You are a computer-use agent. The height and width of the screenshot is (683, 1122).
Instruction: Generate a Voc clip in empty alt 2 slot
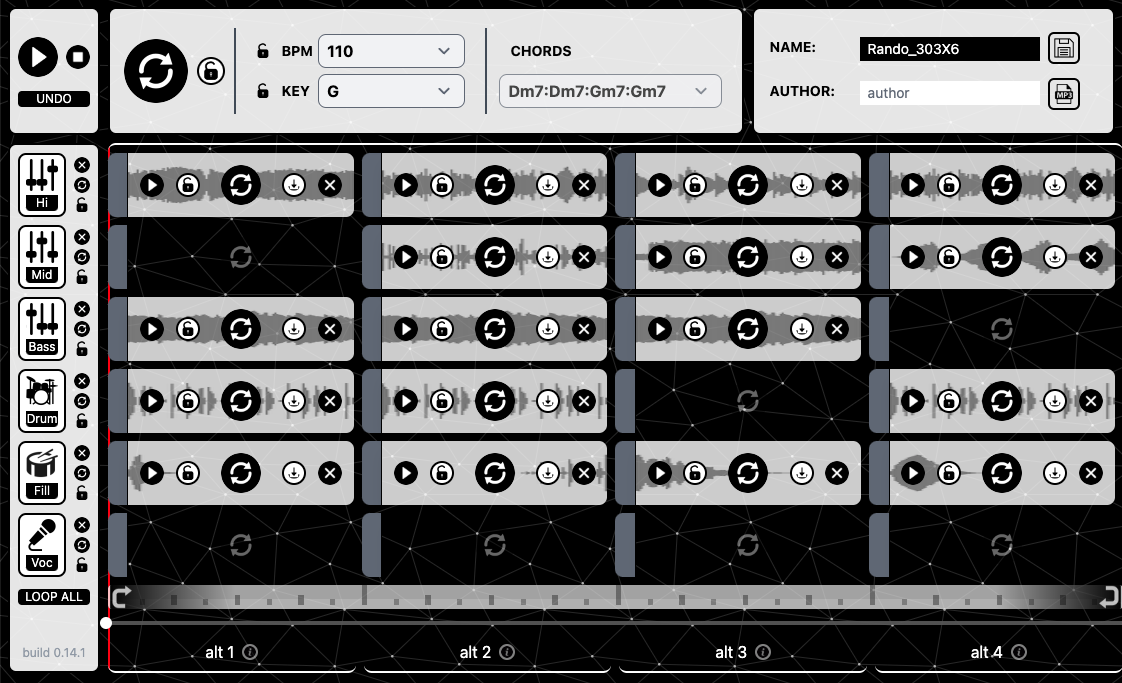494,546
